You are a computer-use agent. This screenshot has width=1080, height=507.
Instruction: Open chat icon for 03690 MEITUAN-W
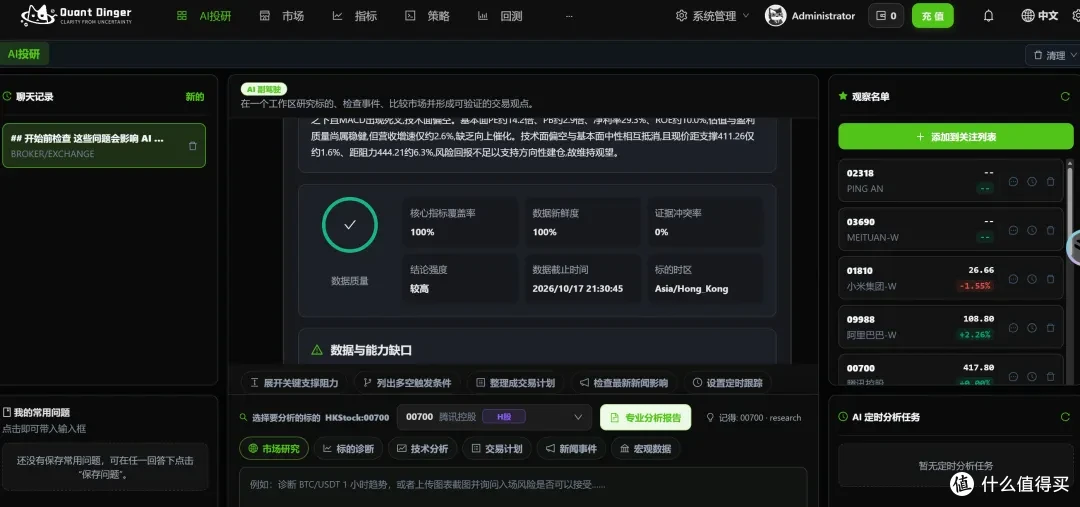point(1013,230)
